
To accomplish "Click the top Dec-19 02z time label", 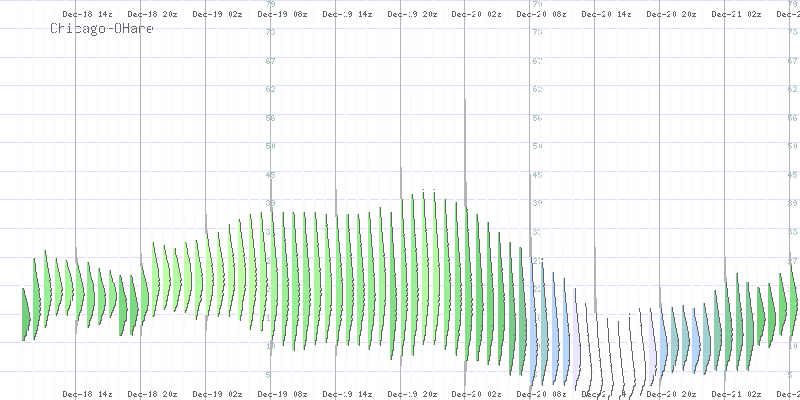I will pyautogui.click(x=217, y=15).
